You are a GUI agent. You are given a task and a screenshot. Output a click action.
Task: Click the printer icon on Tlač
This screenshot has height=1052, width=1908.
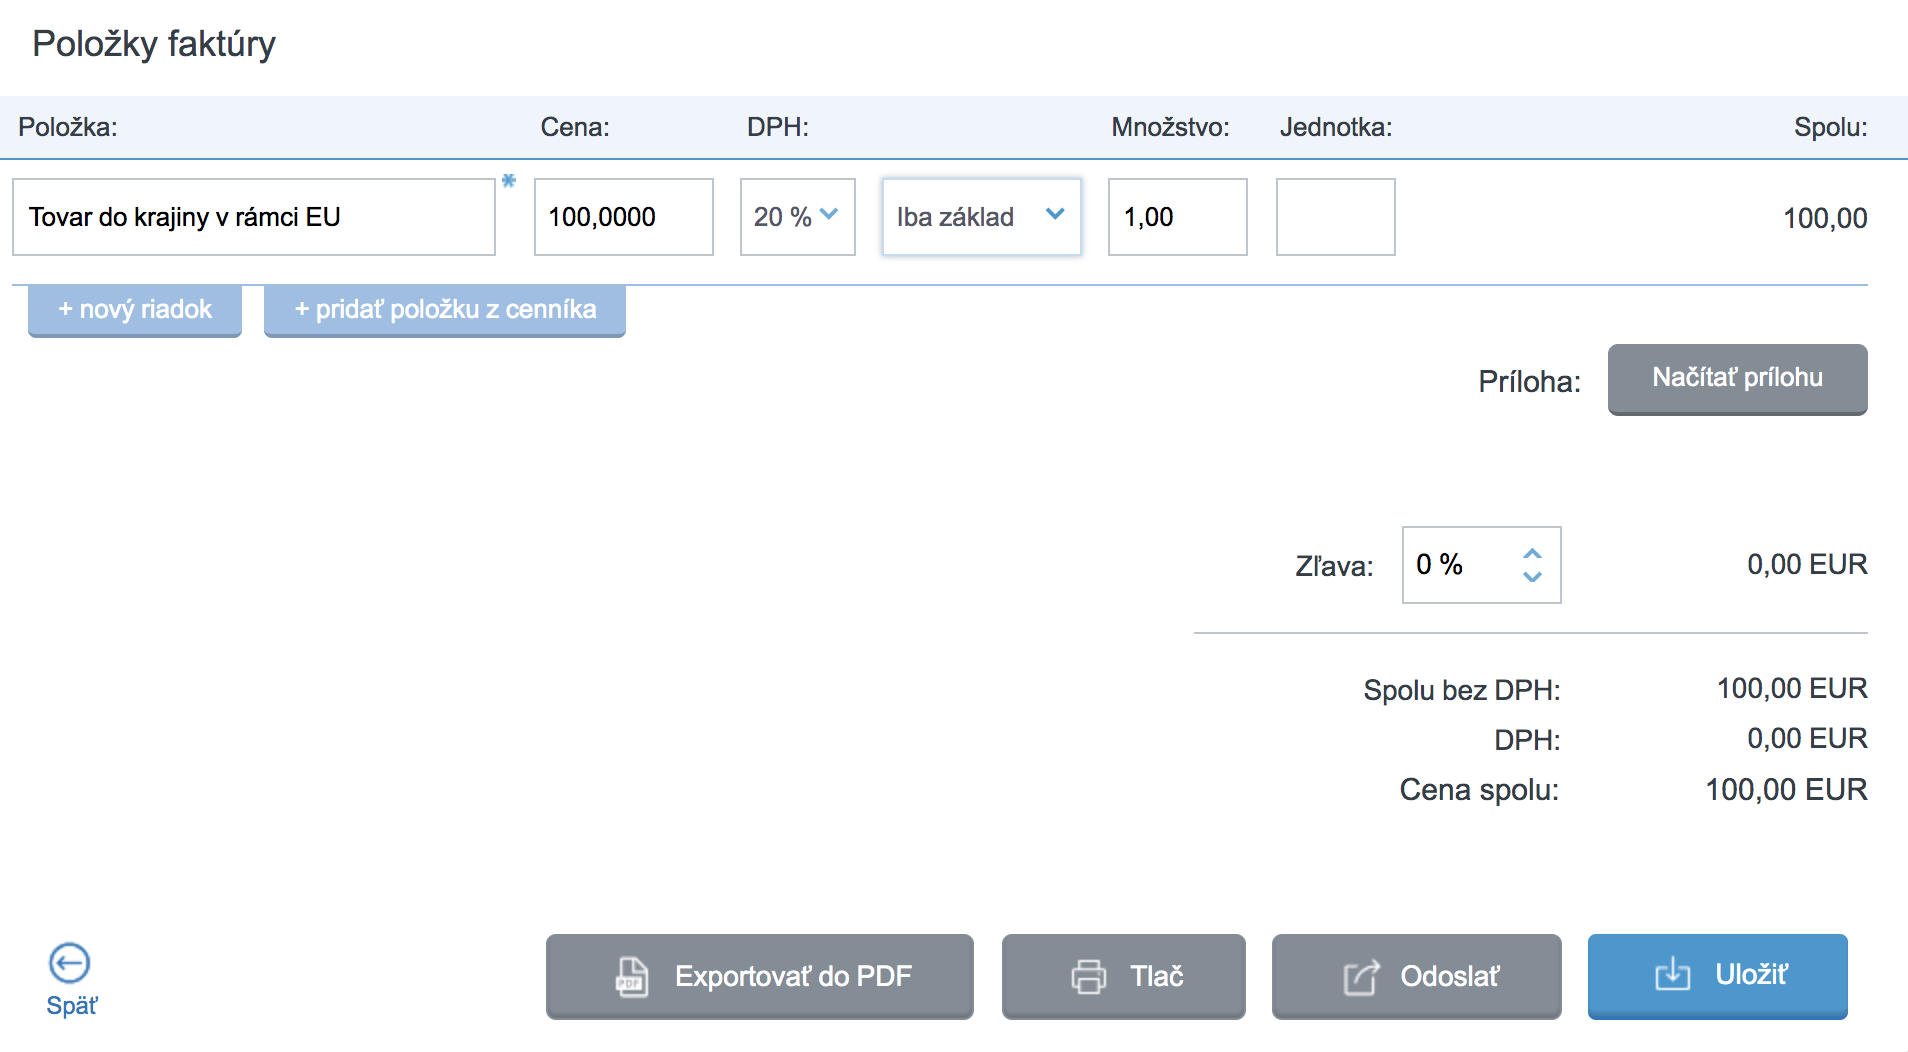coord(1088,977)
